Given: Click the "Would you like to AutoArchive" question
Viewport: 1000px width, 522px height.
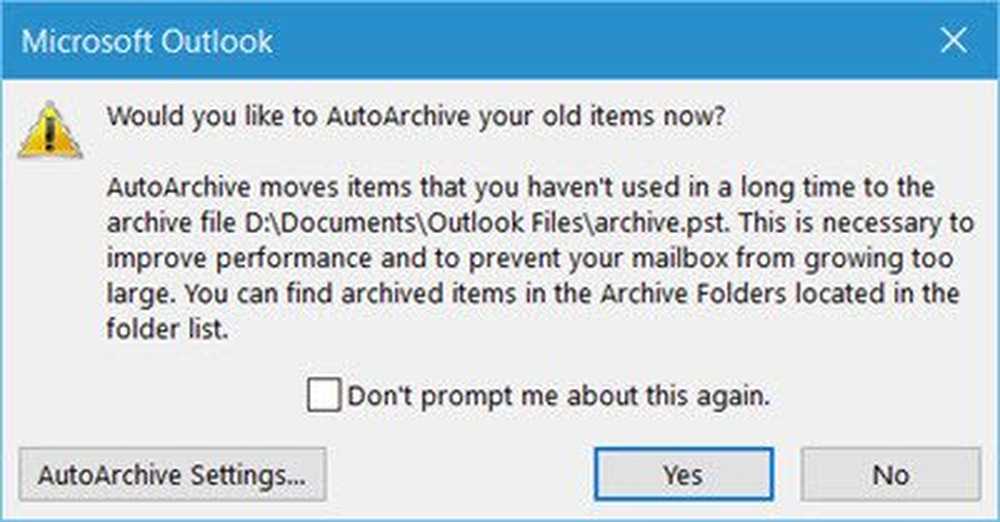Looking at the screenshot, I should coord(415,115).
